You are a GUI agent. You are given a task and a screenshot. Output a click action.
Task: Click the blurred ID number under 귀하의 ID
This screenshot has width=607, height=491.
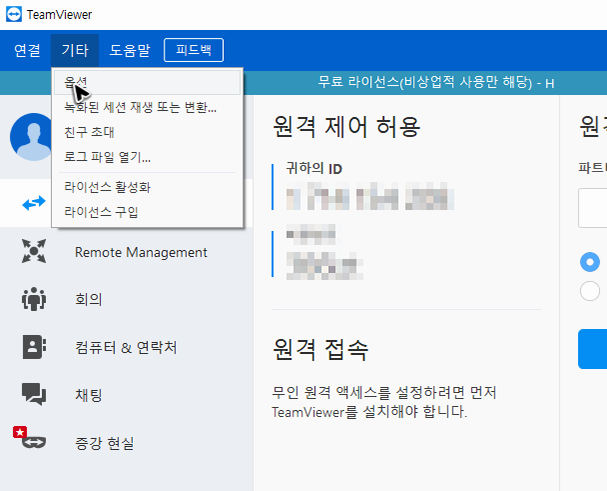tap(370, 197)
